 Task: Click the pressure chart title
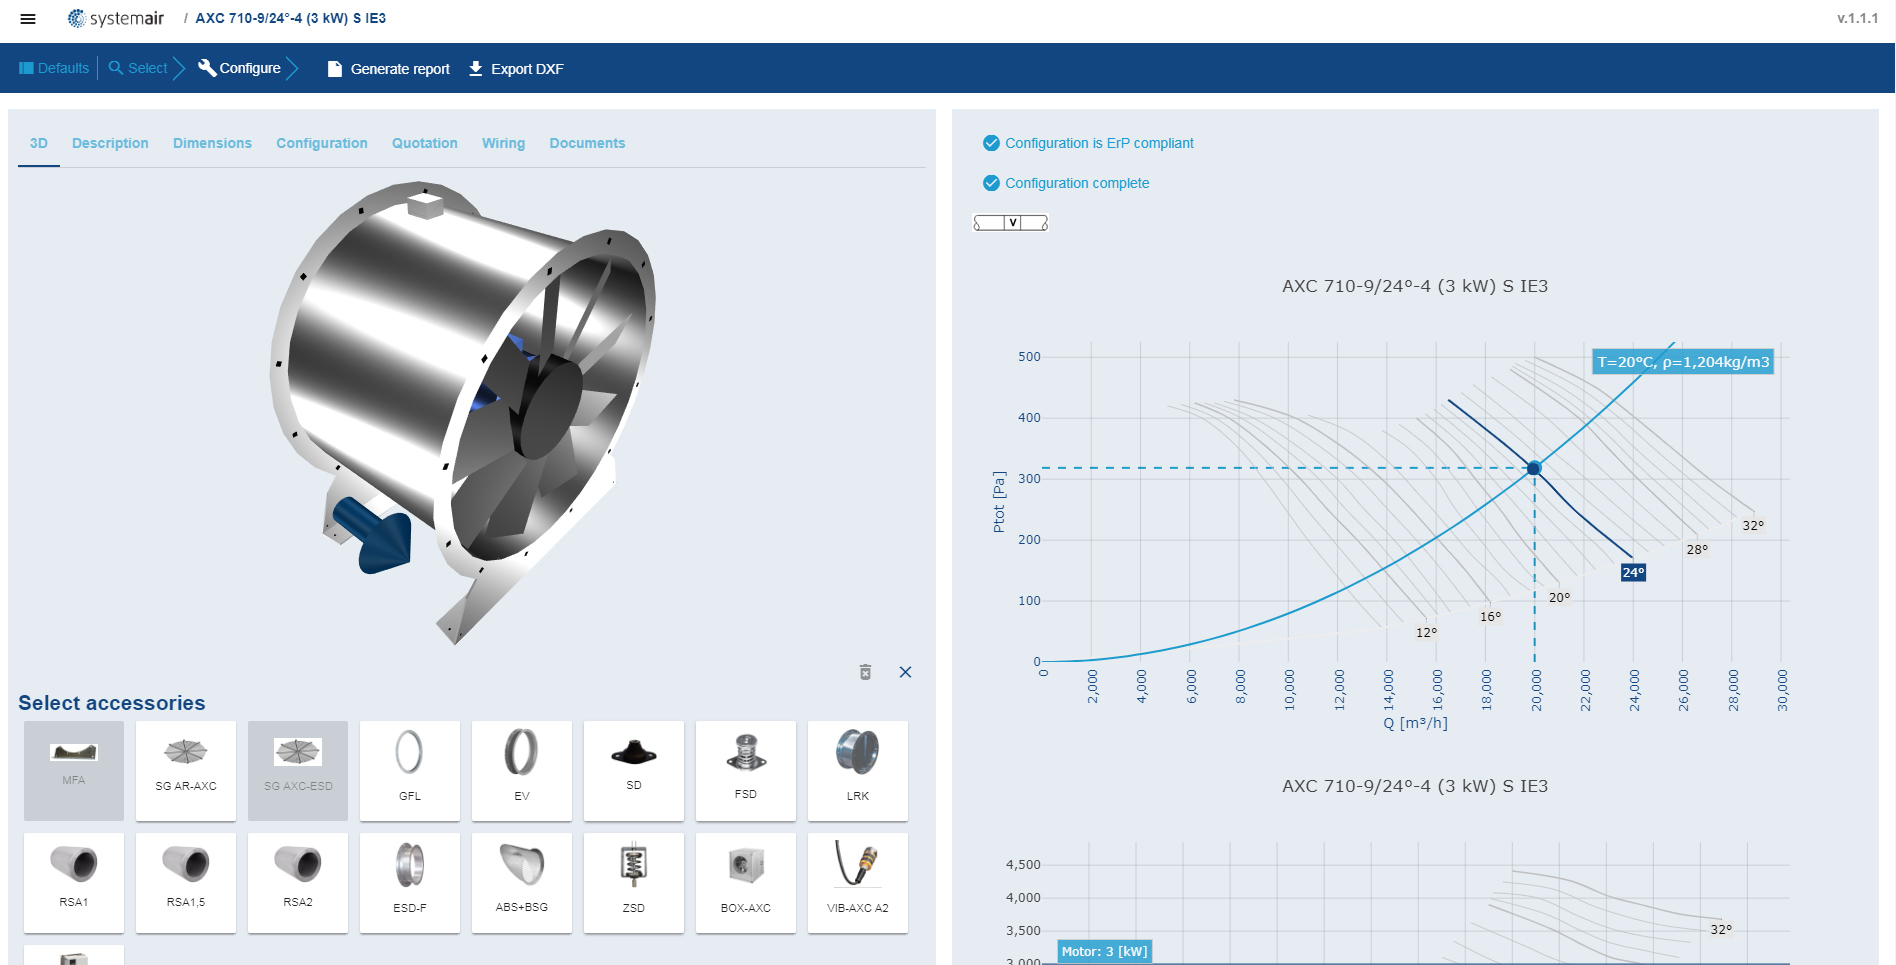[1415, 286]
